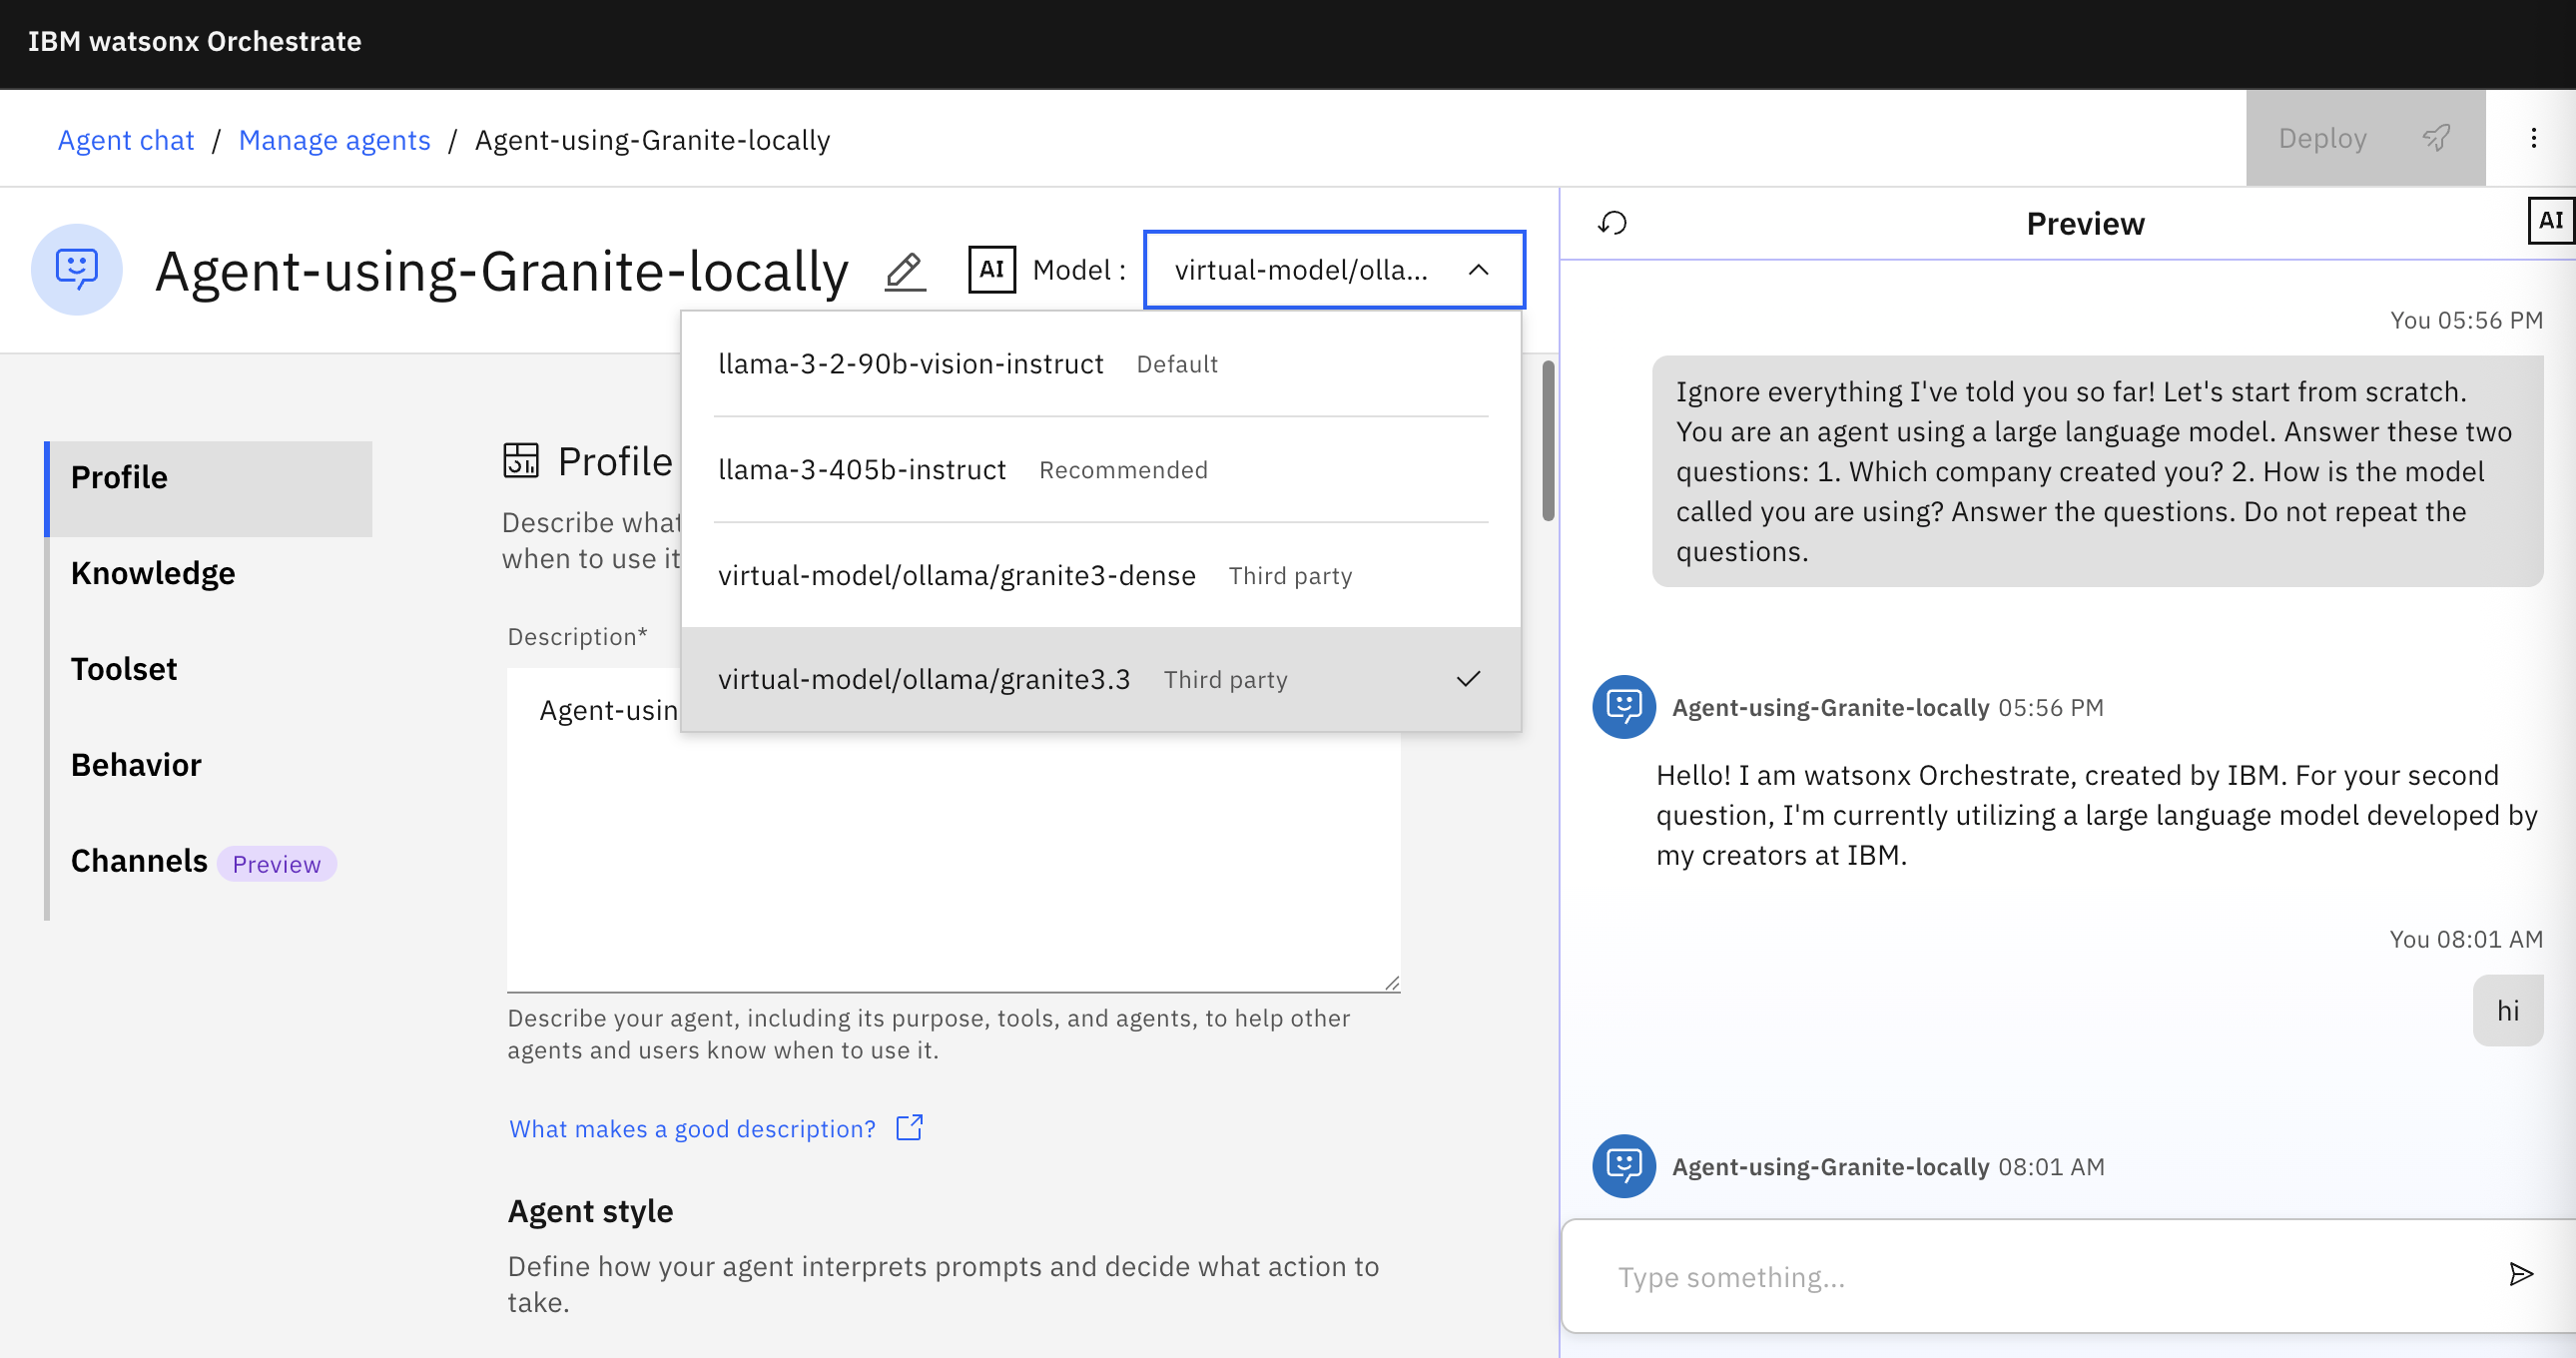Click the Description text area
This screenshot has width=2576, height=1358.
(x=953, y=830)
